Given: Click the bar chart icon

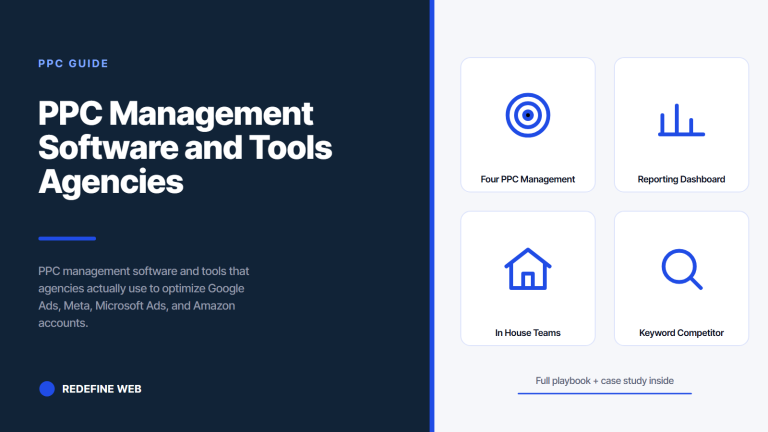Looking at the screenshot, I should 681,120.
